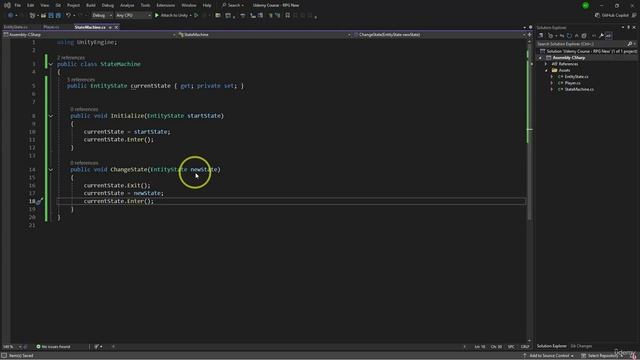
Task: Toggle the preview selected items icon
Action: [609, 36]
